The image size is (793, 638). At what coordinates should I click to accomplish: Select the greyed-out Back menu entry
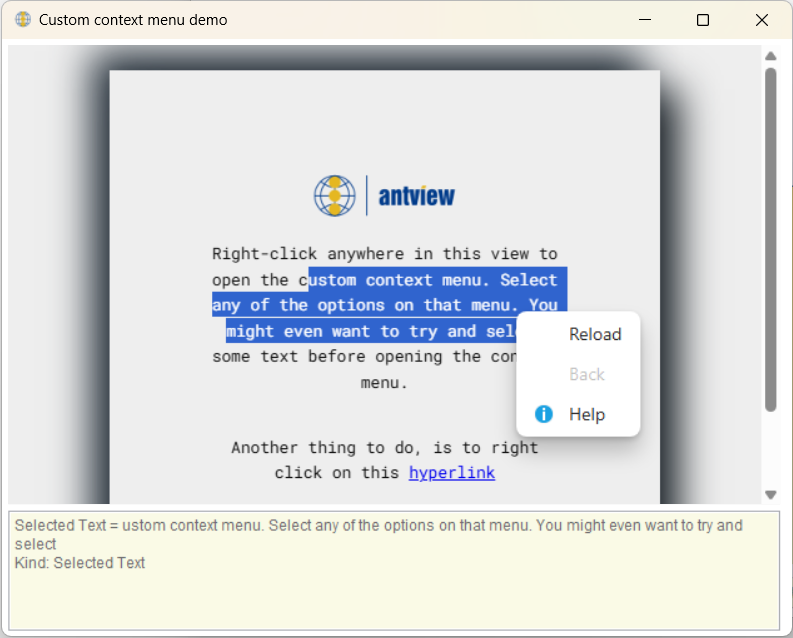point(587,374)
